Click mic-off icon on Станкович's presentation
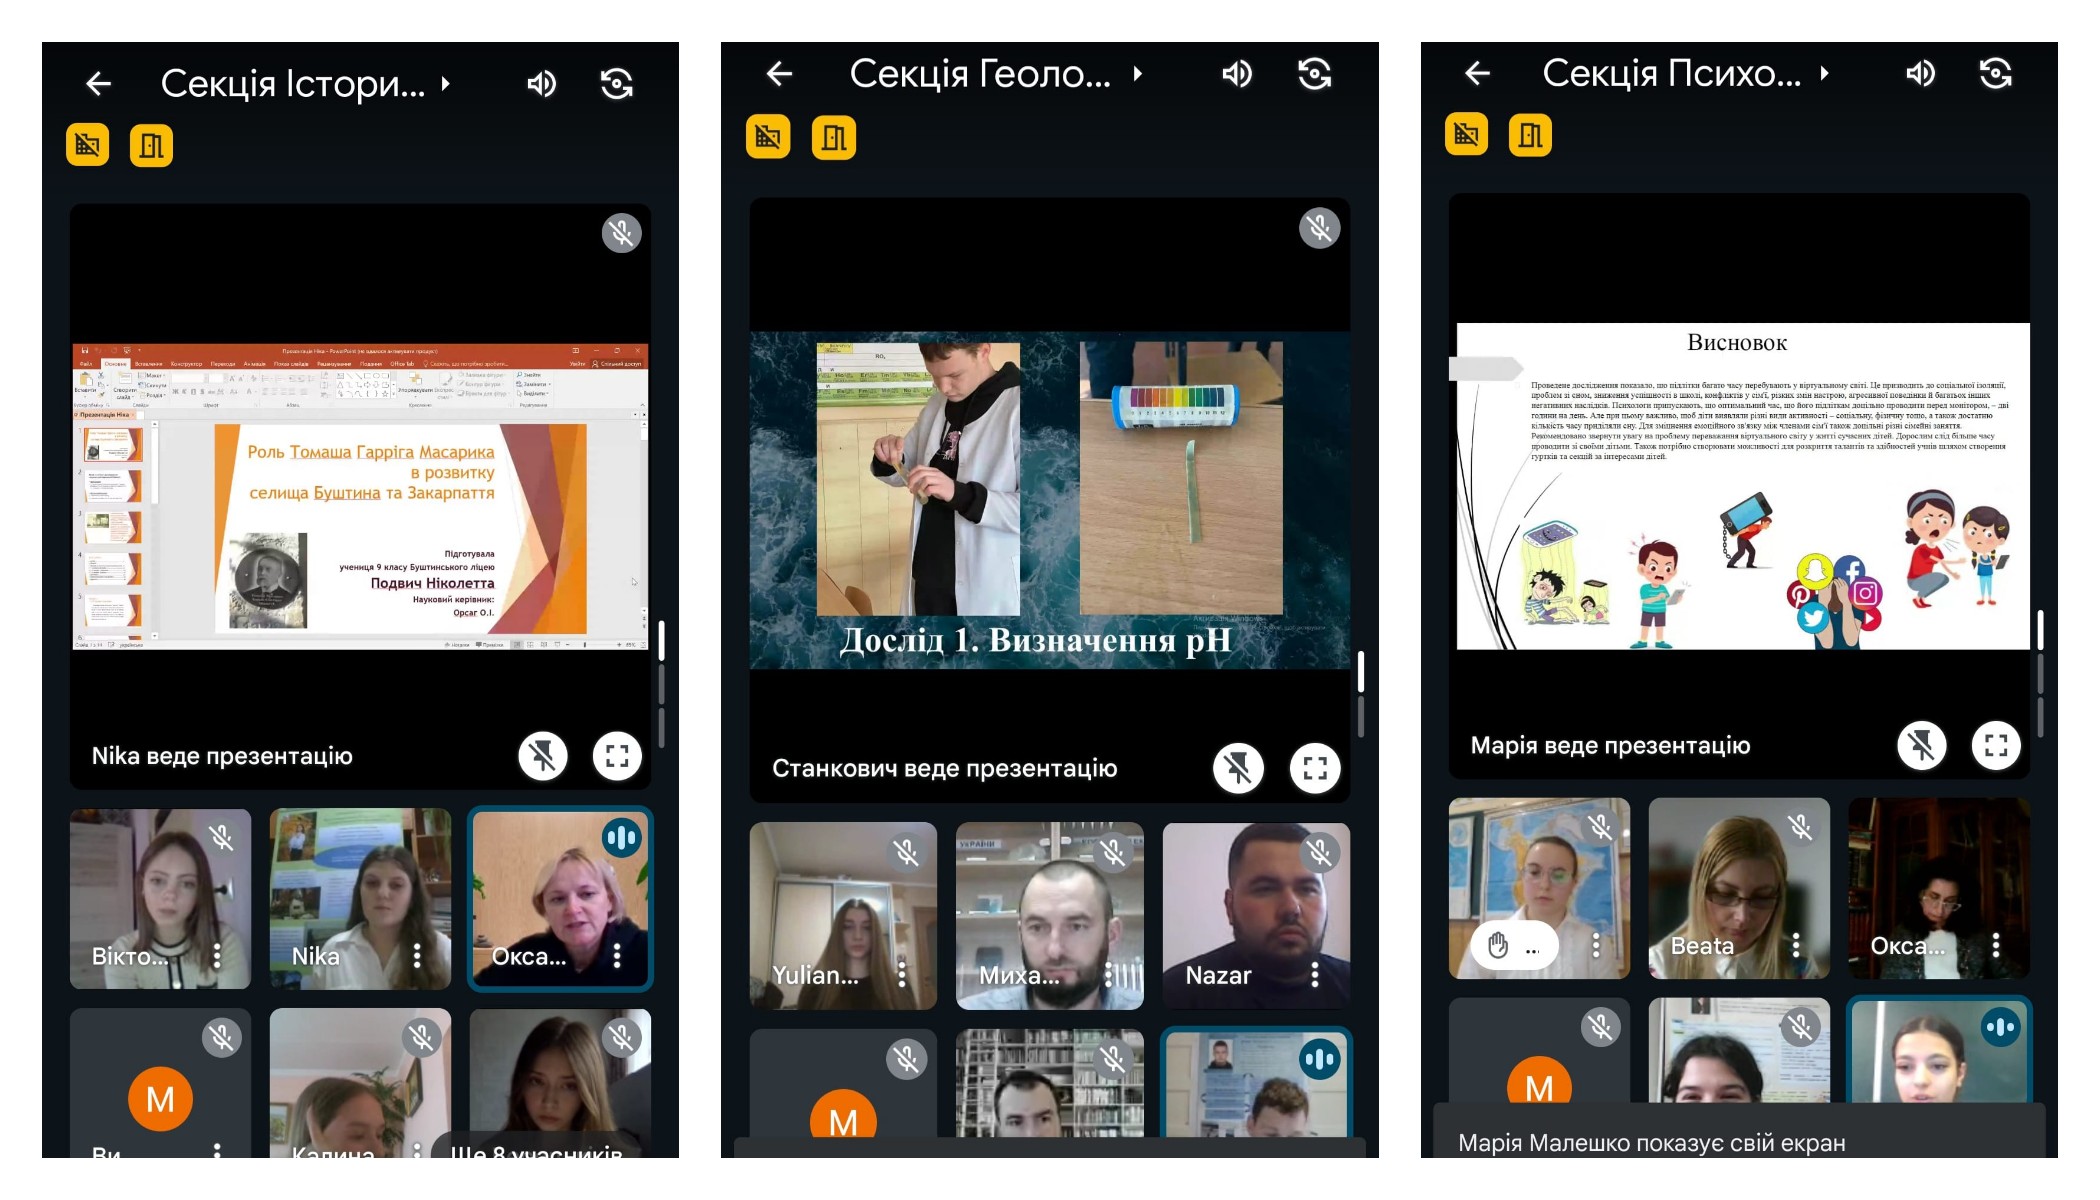 pos(1319,228)
